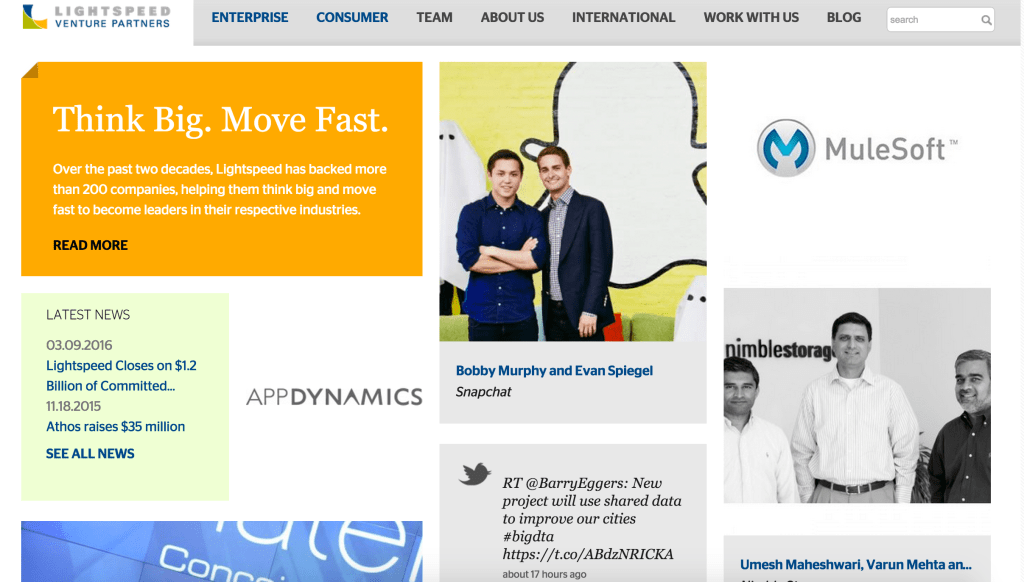Click SEE ALL NEWS
Screen dimensions: 1024x582
90,453
